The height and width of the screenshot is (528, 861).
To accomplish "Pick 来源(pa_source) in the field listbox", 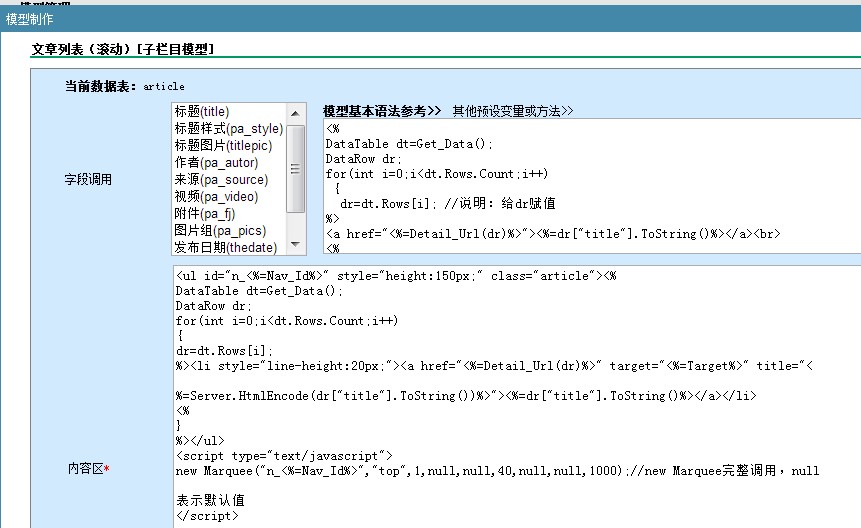I will 221,180.
